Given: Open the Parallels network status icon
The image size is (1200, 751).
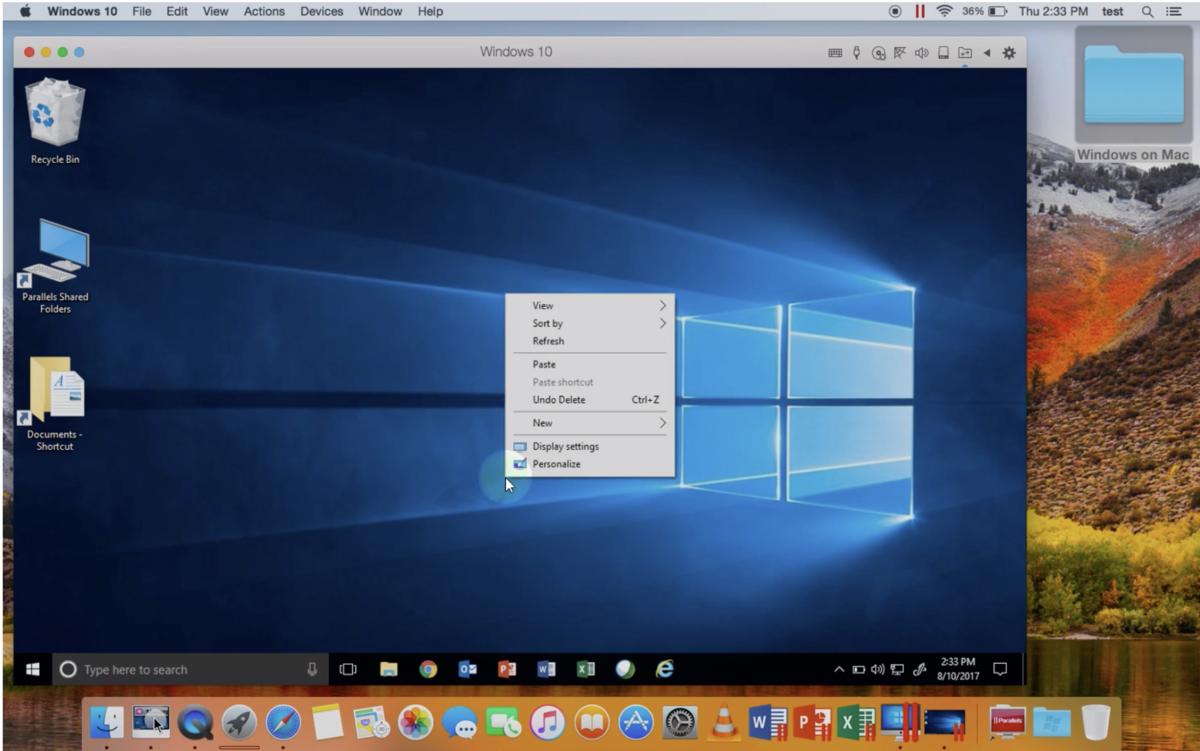Looking at the screenshot, I should (x=900, y=53).
